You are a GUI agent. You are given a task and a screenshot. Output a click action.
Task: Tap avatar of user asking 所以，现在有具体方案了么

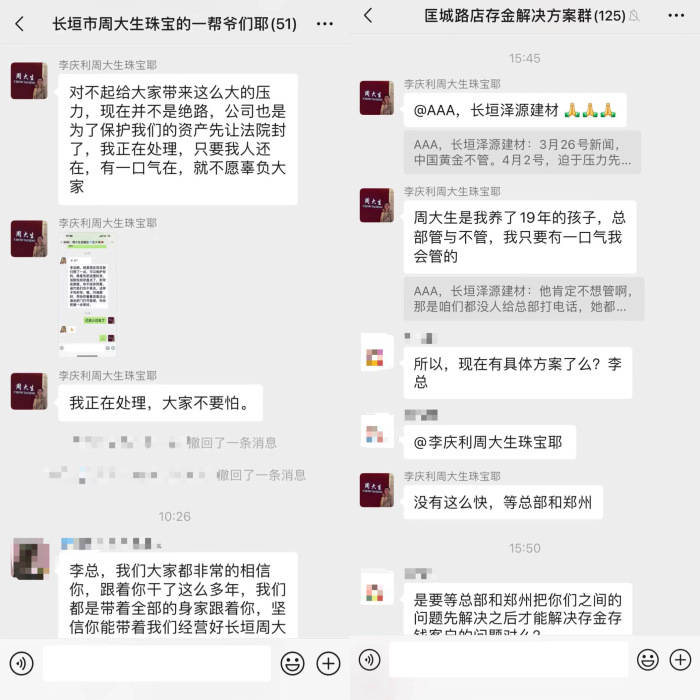[376, 356]
